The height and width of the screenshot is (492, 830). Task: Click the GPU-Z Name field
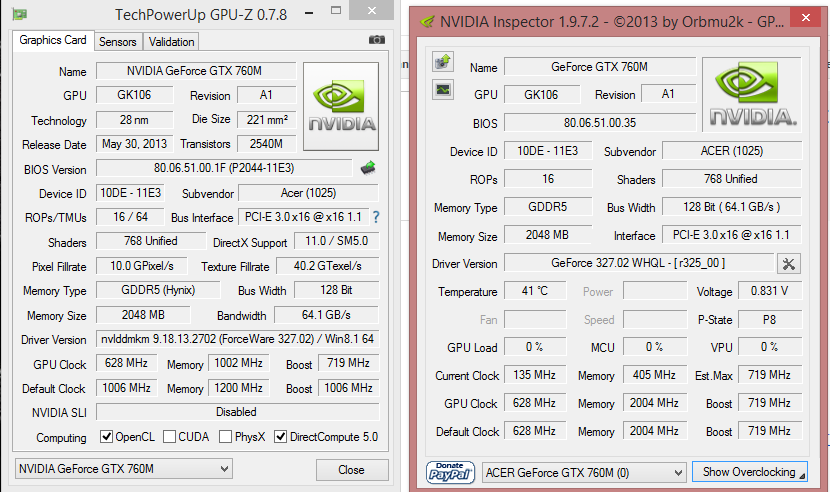point(196,71)
